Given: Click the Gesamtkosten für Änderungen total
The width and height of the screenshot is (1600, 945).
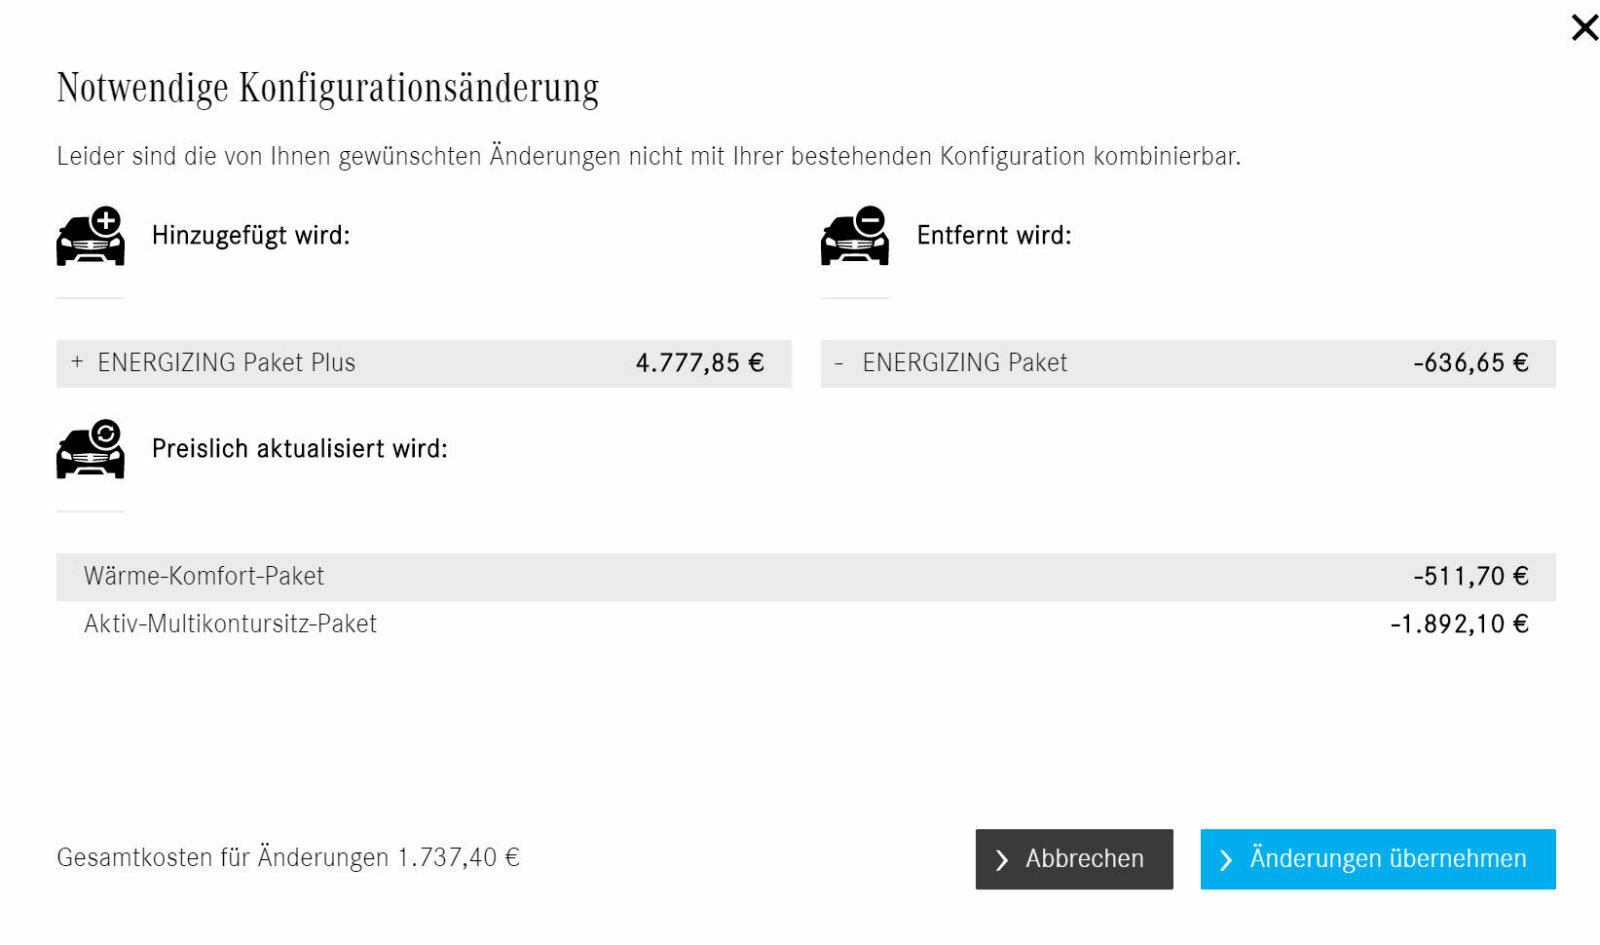Looking at the screenshot, I should click(290, 857).
